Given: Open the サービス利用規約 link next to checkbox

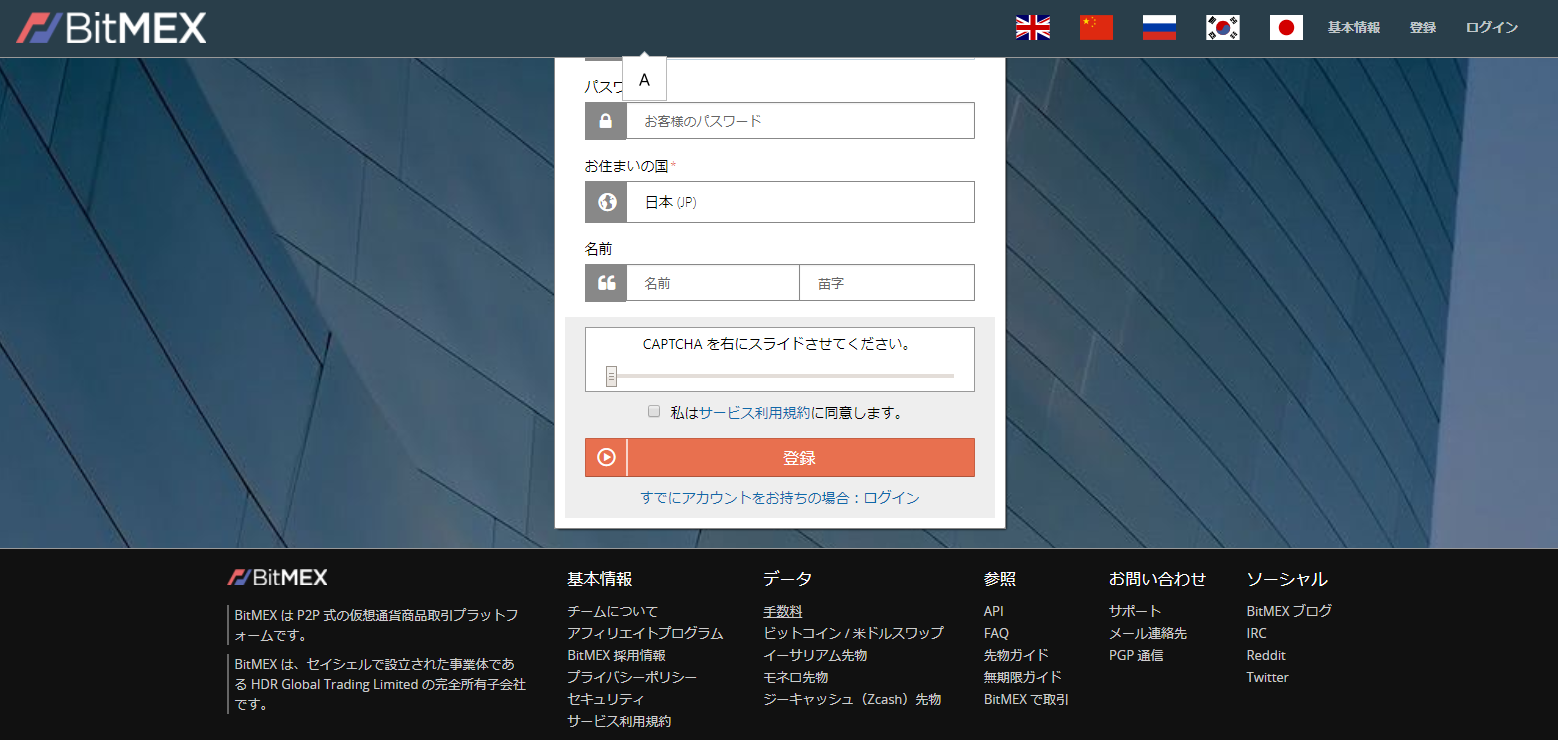Looking at the screenshot, I should (755, 412).
